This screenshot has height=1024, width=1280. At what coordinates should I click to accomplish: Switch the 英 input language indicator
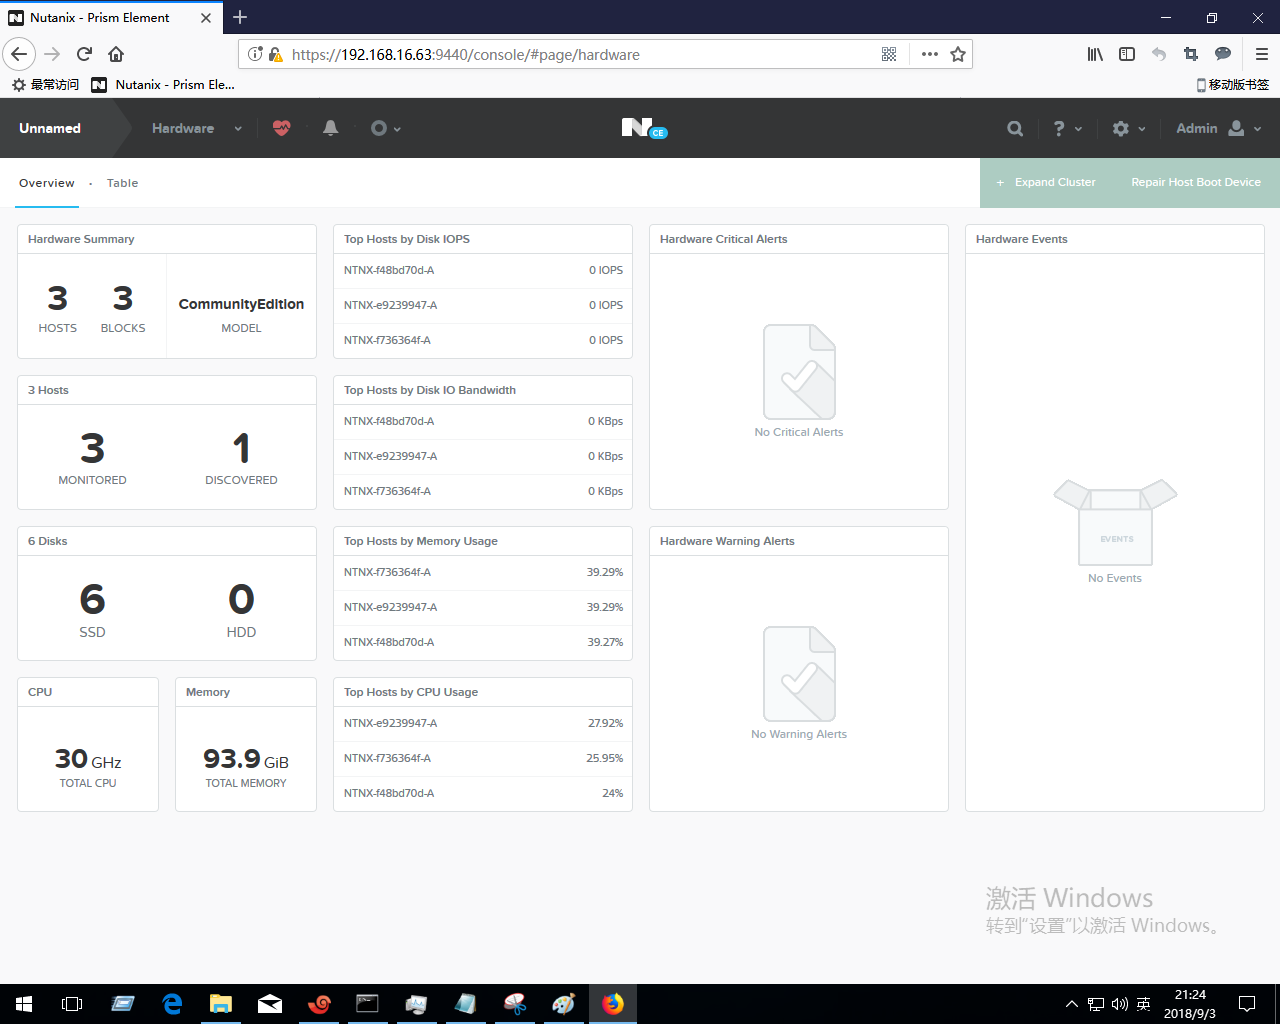click(1144, 1004)
